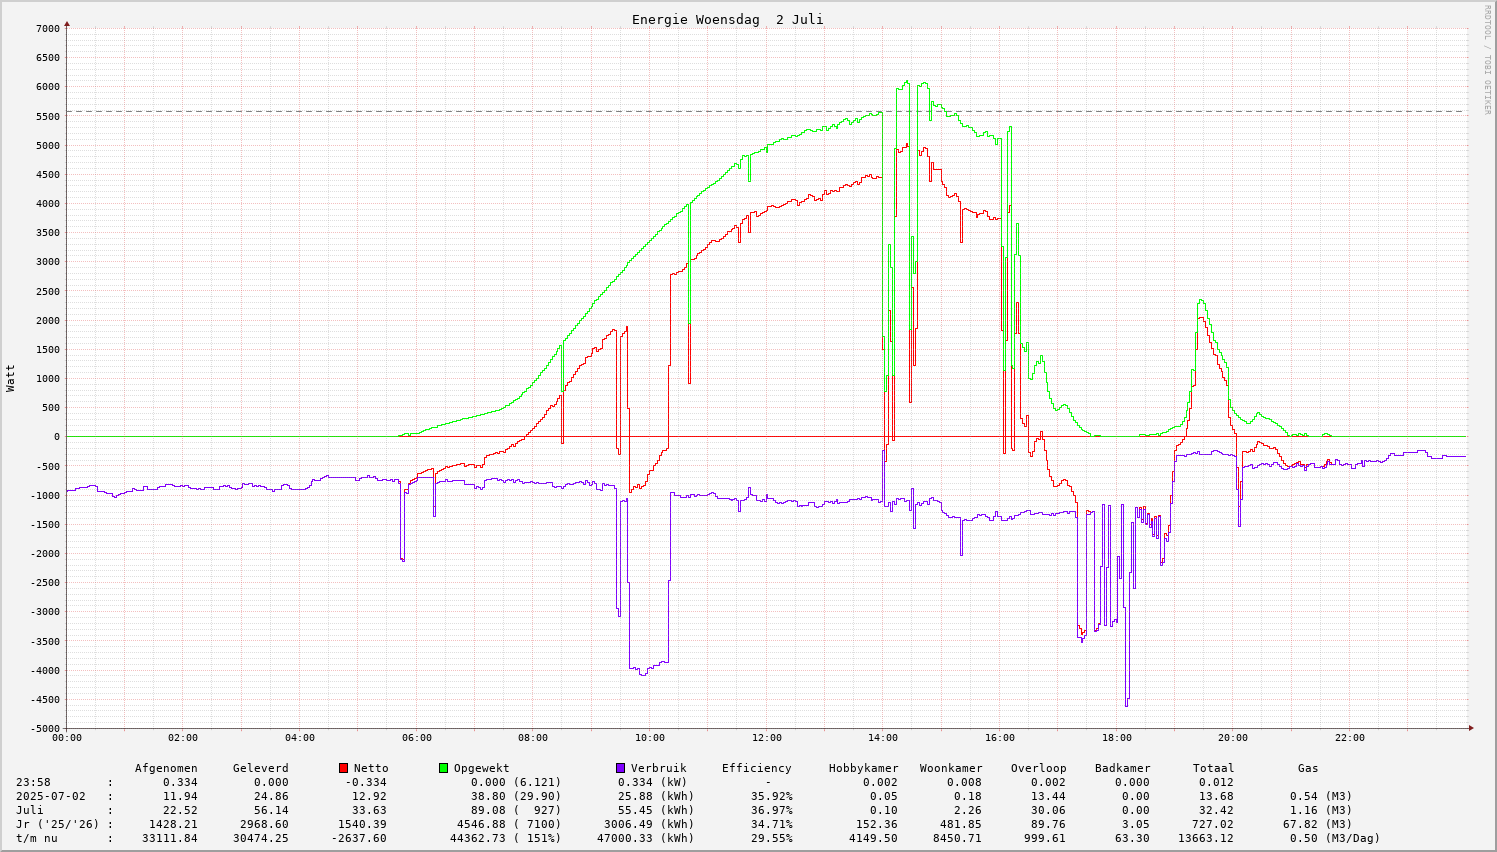Click the Overloop column header

pyautogui.click(x=1038, y=768)
